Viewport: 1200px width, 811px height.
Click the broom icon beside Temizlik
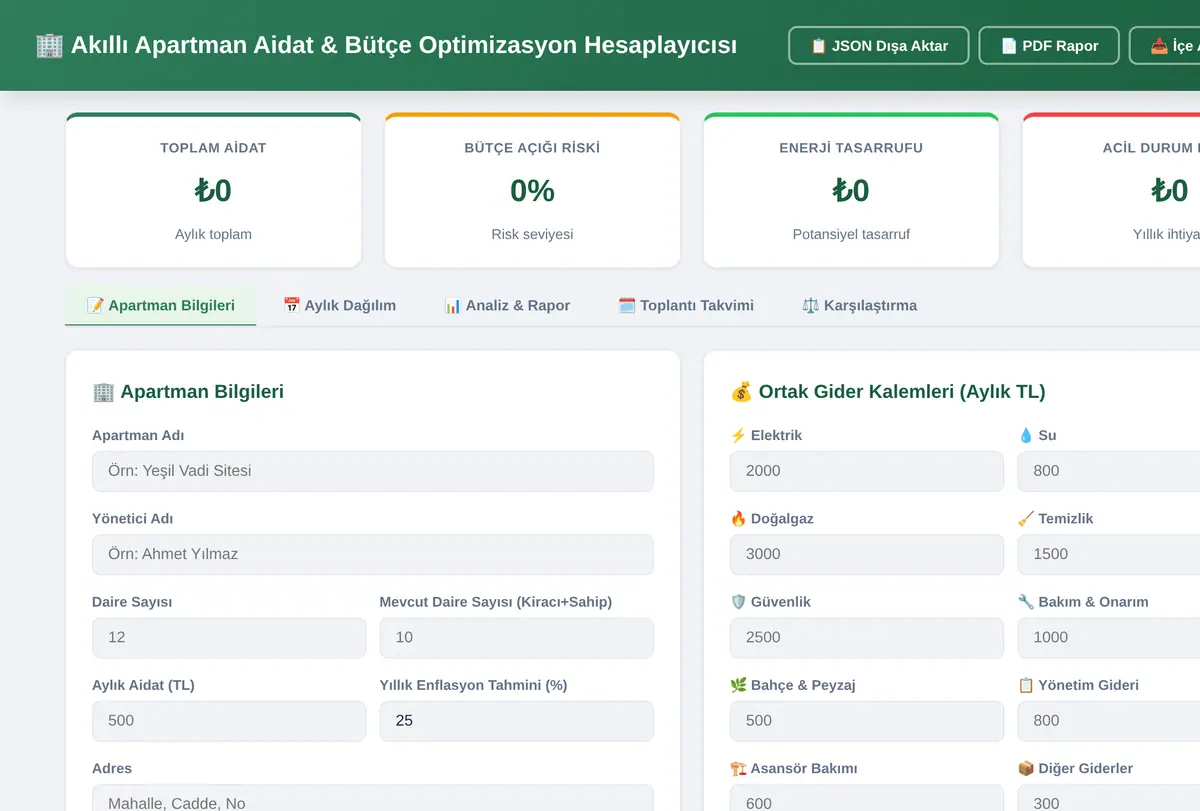point(1026,518)
